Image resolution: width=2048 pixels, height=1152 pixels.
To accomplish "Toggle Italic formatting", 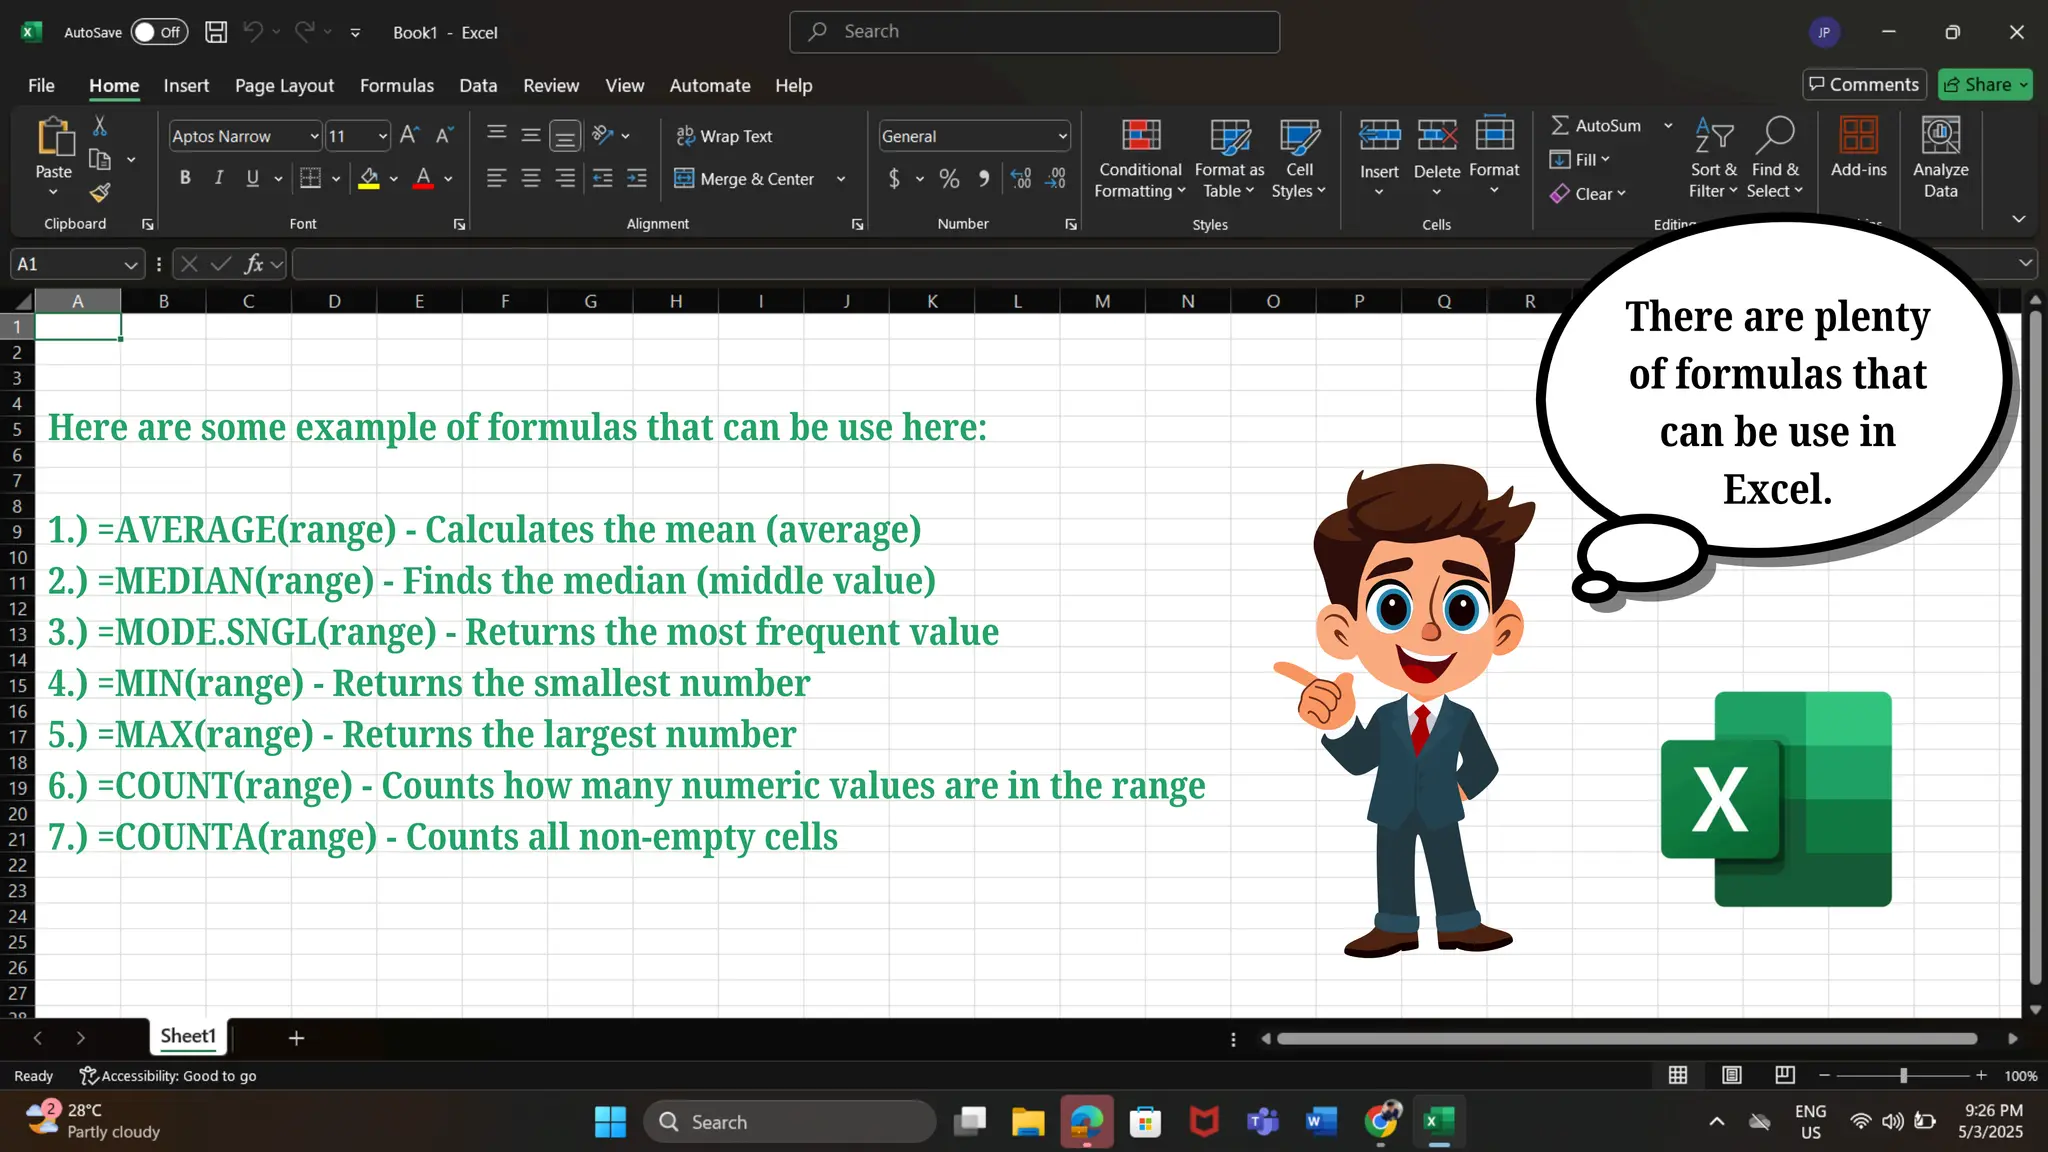I will [x=219, y=178].
